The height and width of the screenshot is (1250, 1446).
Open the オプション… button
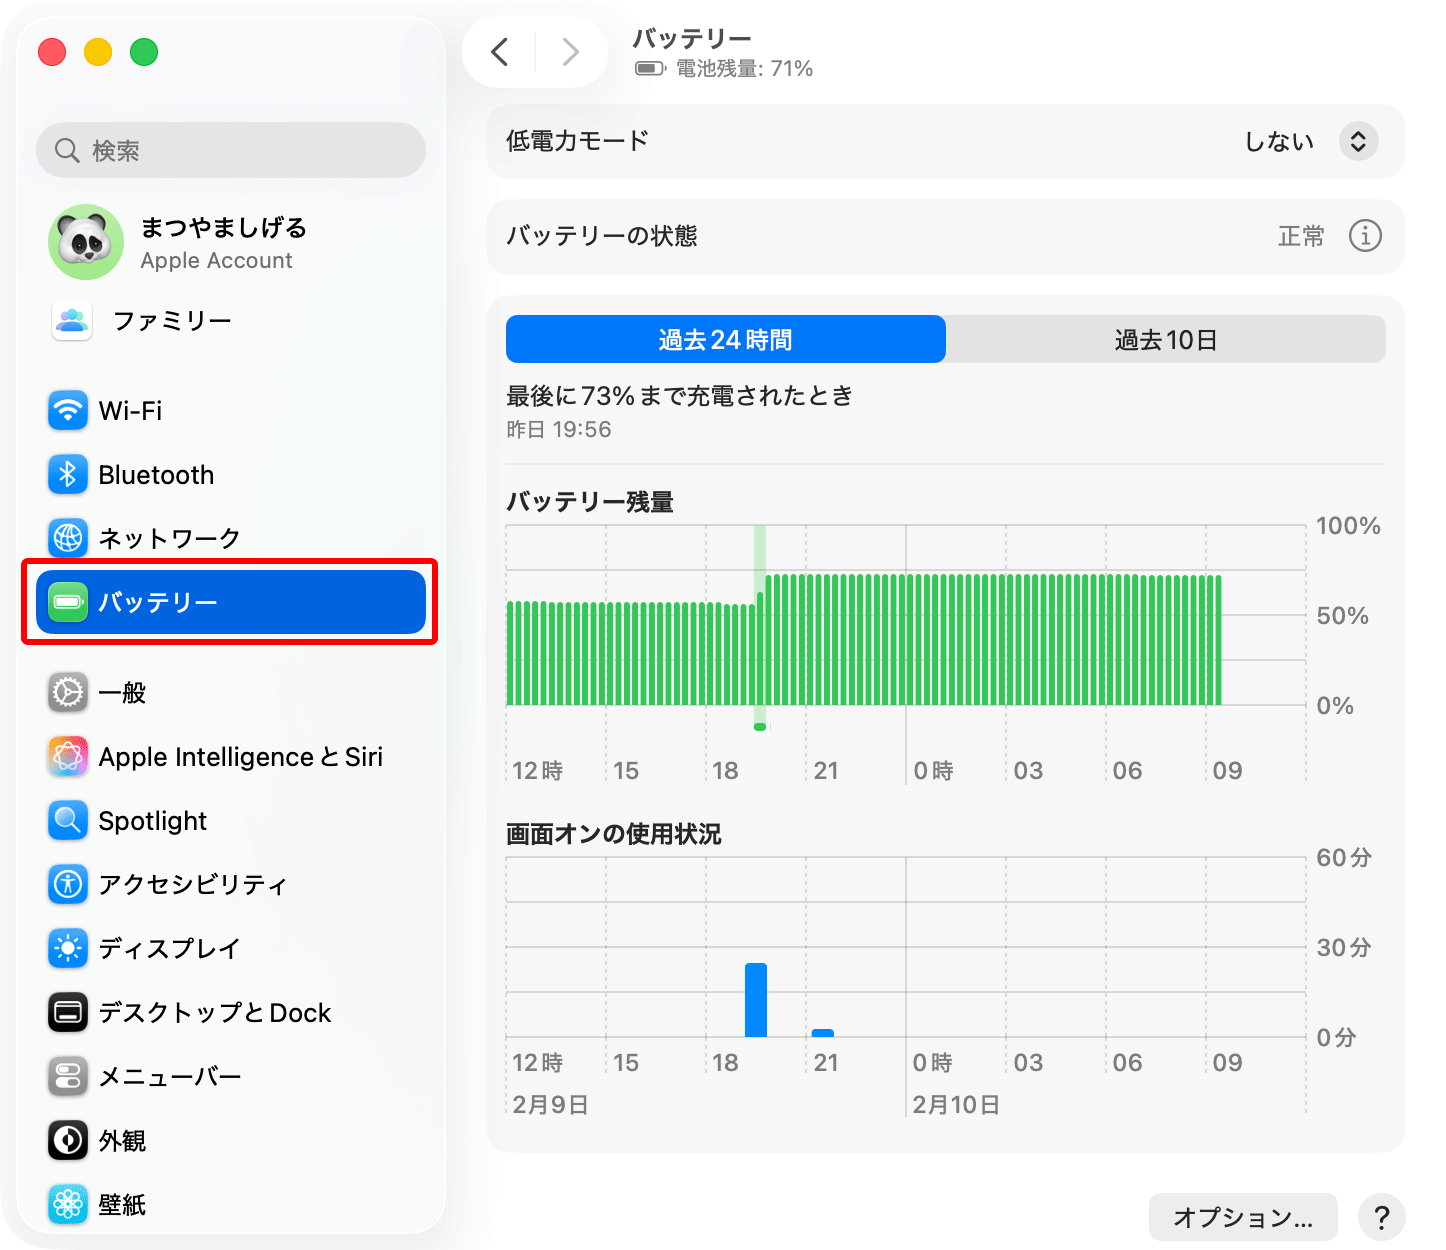1243,1217
